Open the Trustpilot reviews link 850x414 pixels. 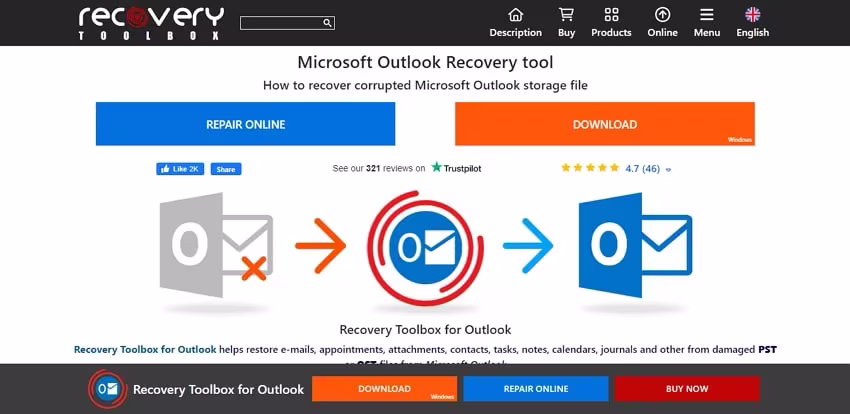click(x=407, y=169)
